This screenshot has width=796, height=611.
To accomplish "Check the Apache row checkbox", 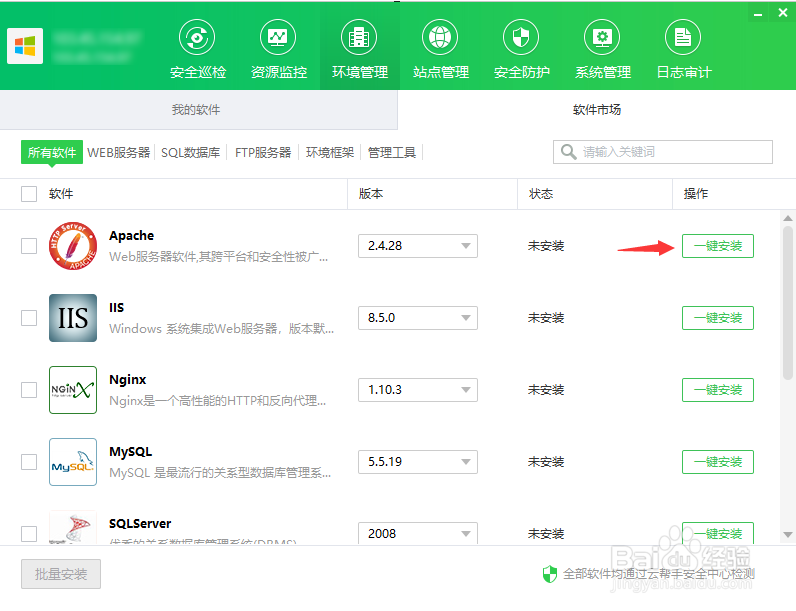I will [29, 246].
